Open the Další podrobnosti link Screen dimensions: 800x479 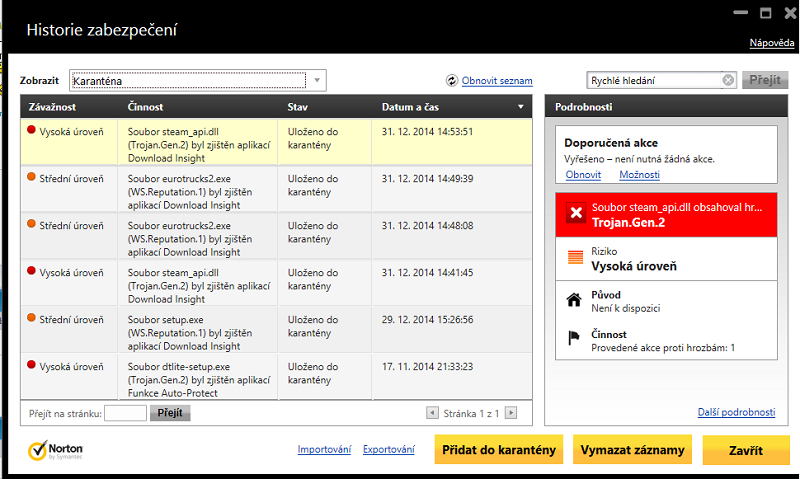point(736,412)
